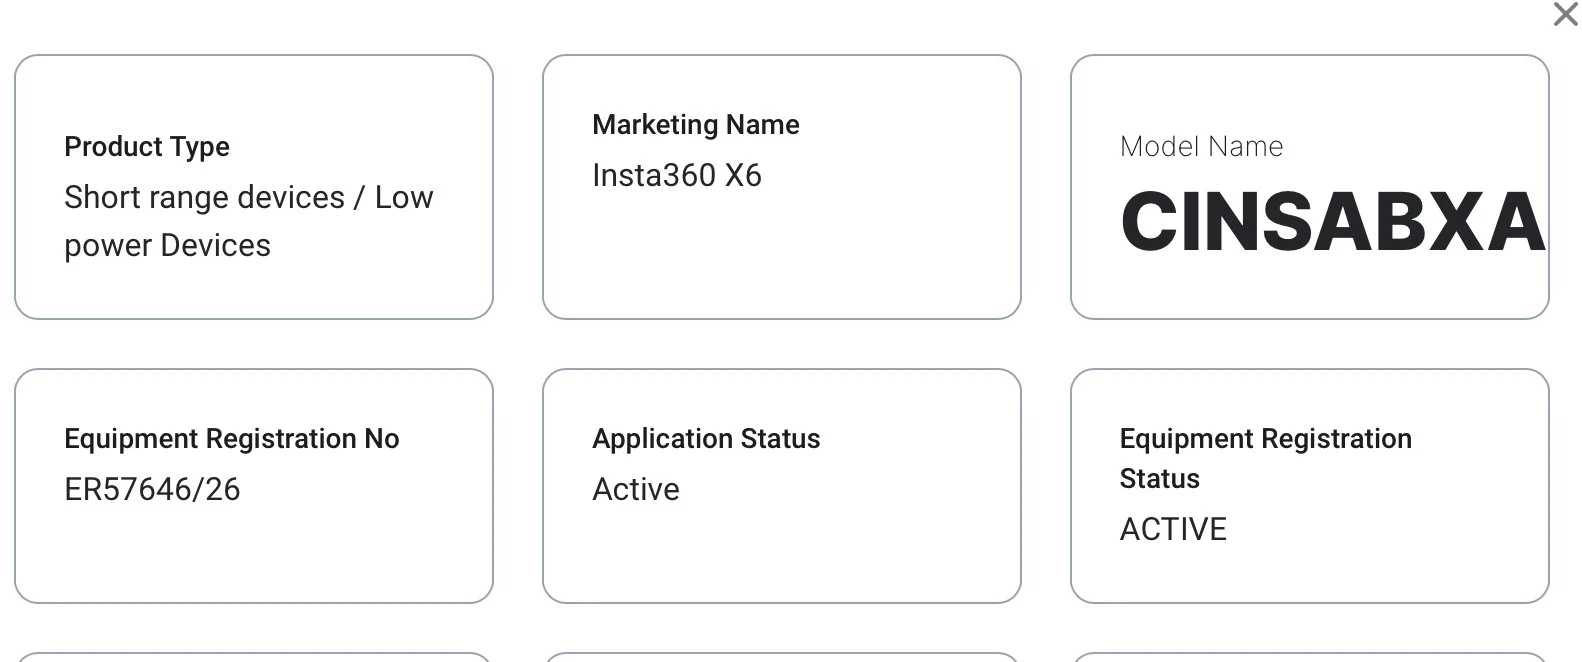Click the Short range devices text
Screen dimensions: 1582x662
(x=204, y=198)
